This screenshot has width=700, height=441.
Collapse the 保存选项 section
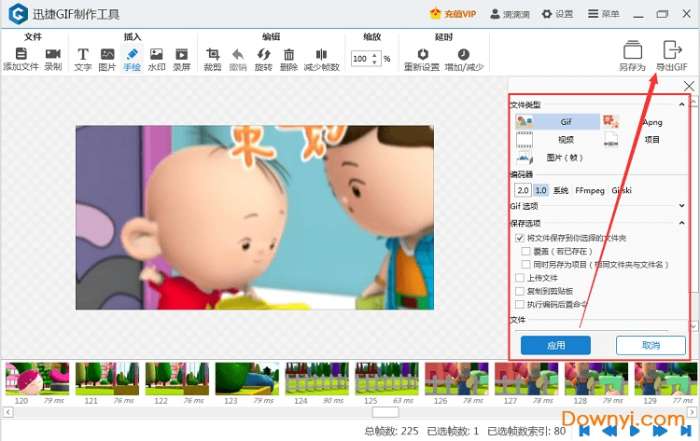click(683, 223)
